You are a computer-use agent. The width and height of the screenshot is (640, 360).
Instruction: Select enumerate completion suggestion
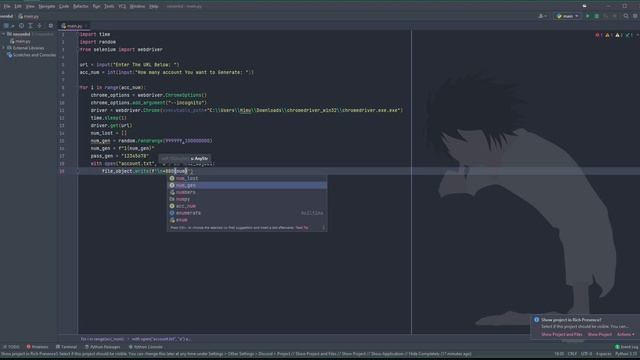(x=247, y=213)
